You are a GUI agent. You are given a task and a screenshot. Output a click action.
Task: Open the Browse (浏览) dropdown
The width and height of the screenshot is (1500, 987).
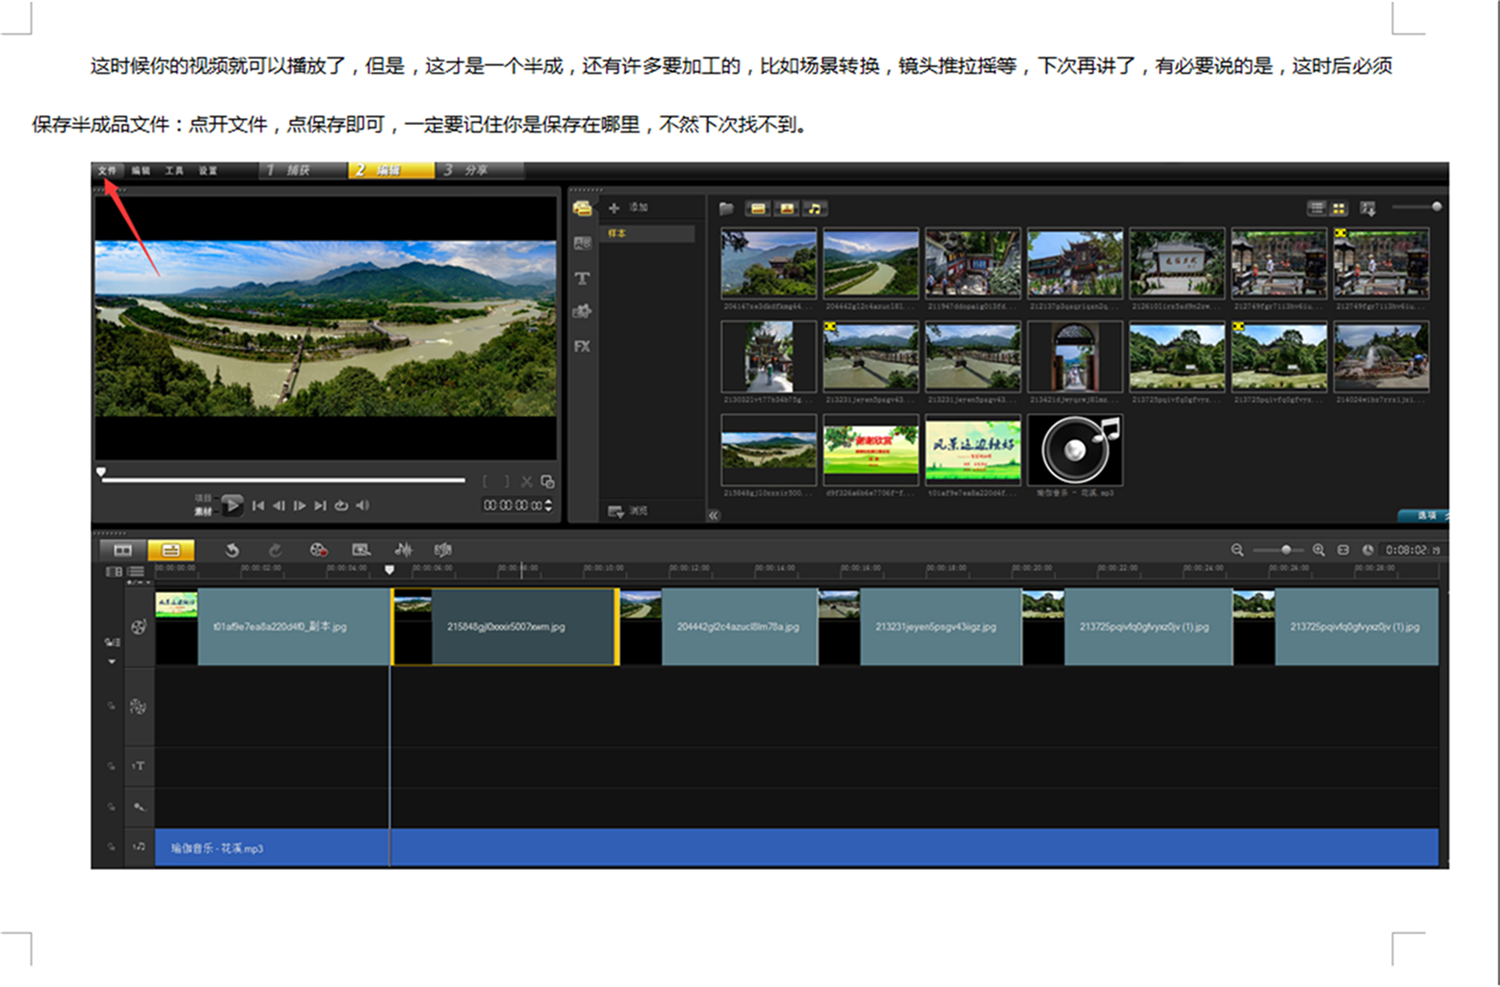(x=627, y=511)
